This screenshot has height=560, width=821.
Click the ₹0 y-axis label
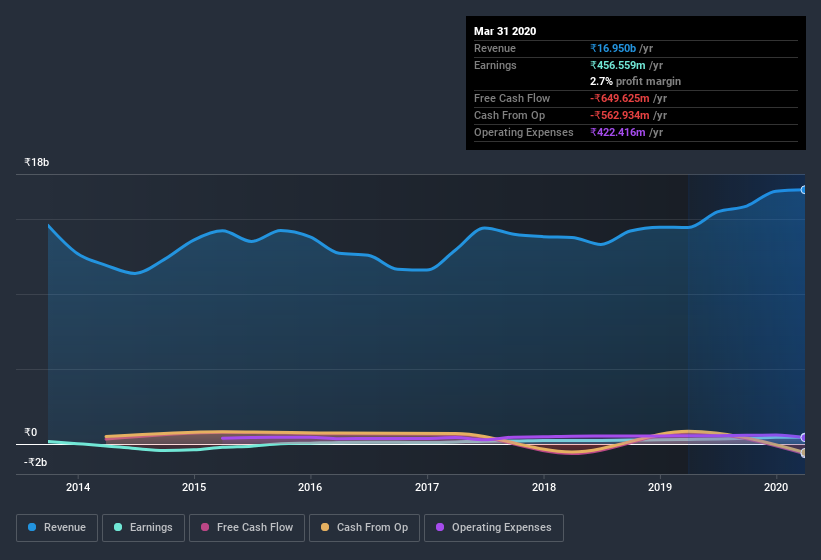[31, 432]
